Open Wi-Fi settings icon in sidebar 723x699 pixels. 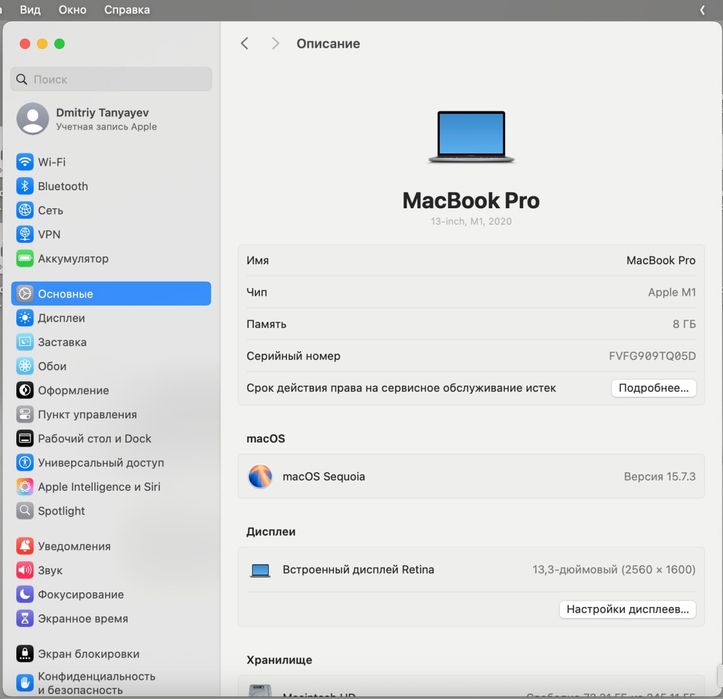tap(24, 162)
